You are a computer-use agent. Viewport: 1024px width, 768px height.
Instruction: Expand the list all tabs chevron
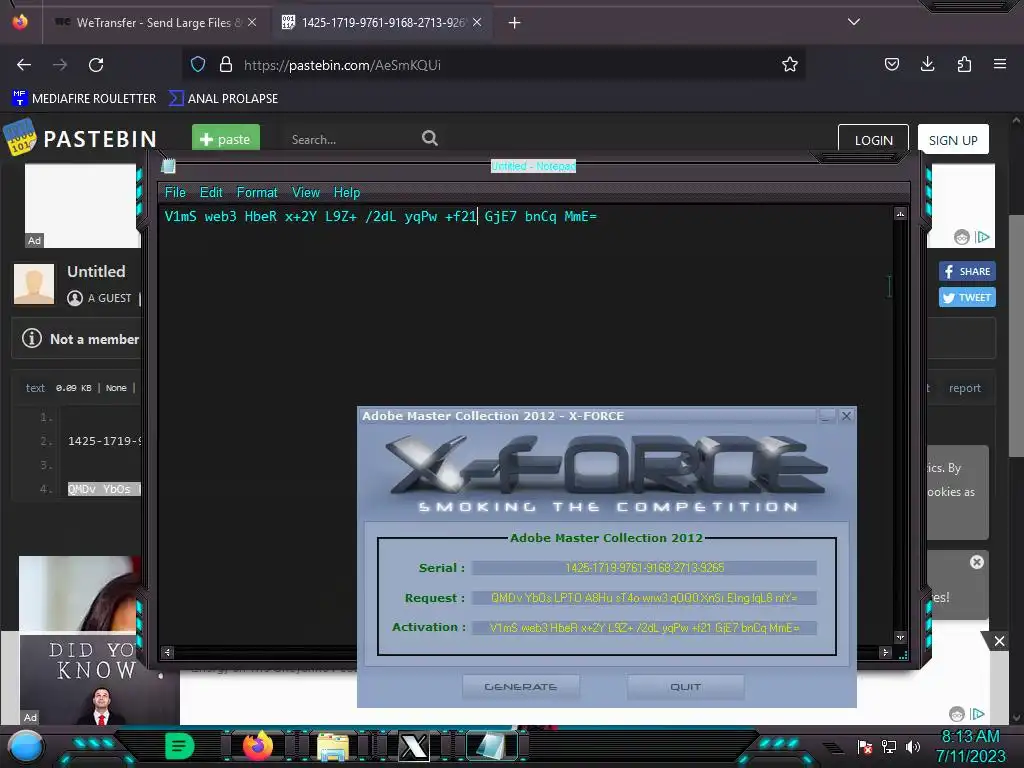854,22
